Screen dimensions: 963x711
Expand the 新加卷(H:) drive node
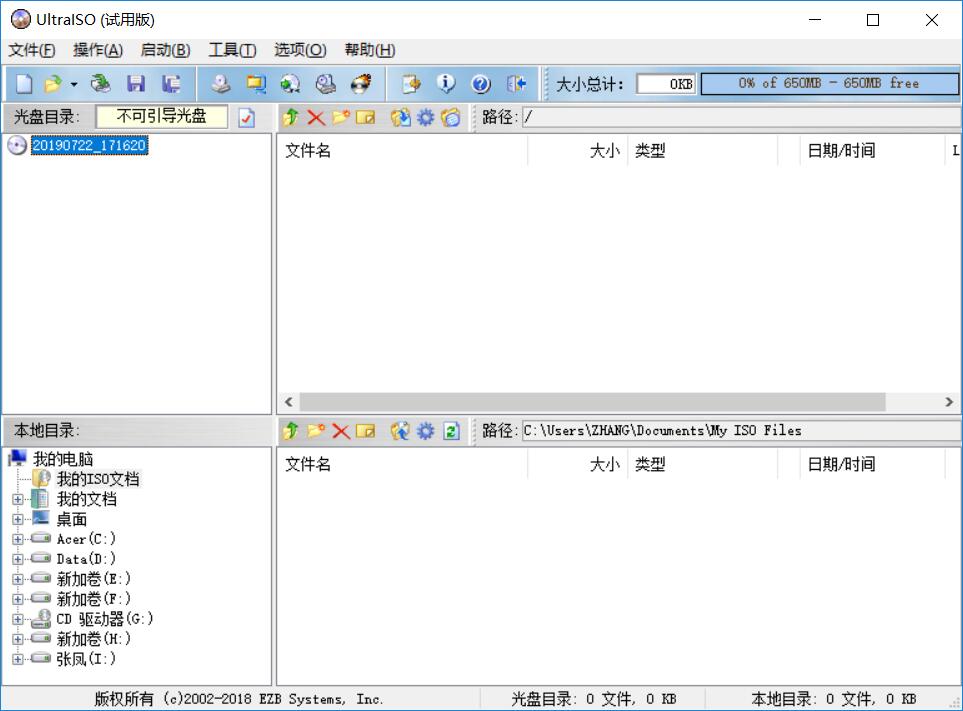[x=17, y=639]
